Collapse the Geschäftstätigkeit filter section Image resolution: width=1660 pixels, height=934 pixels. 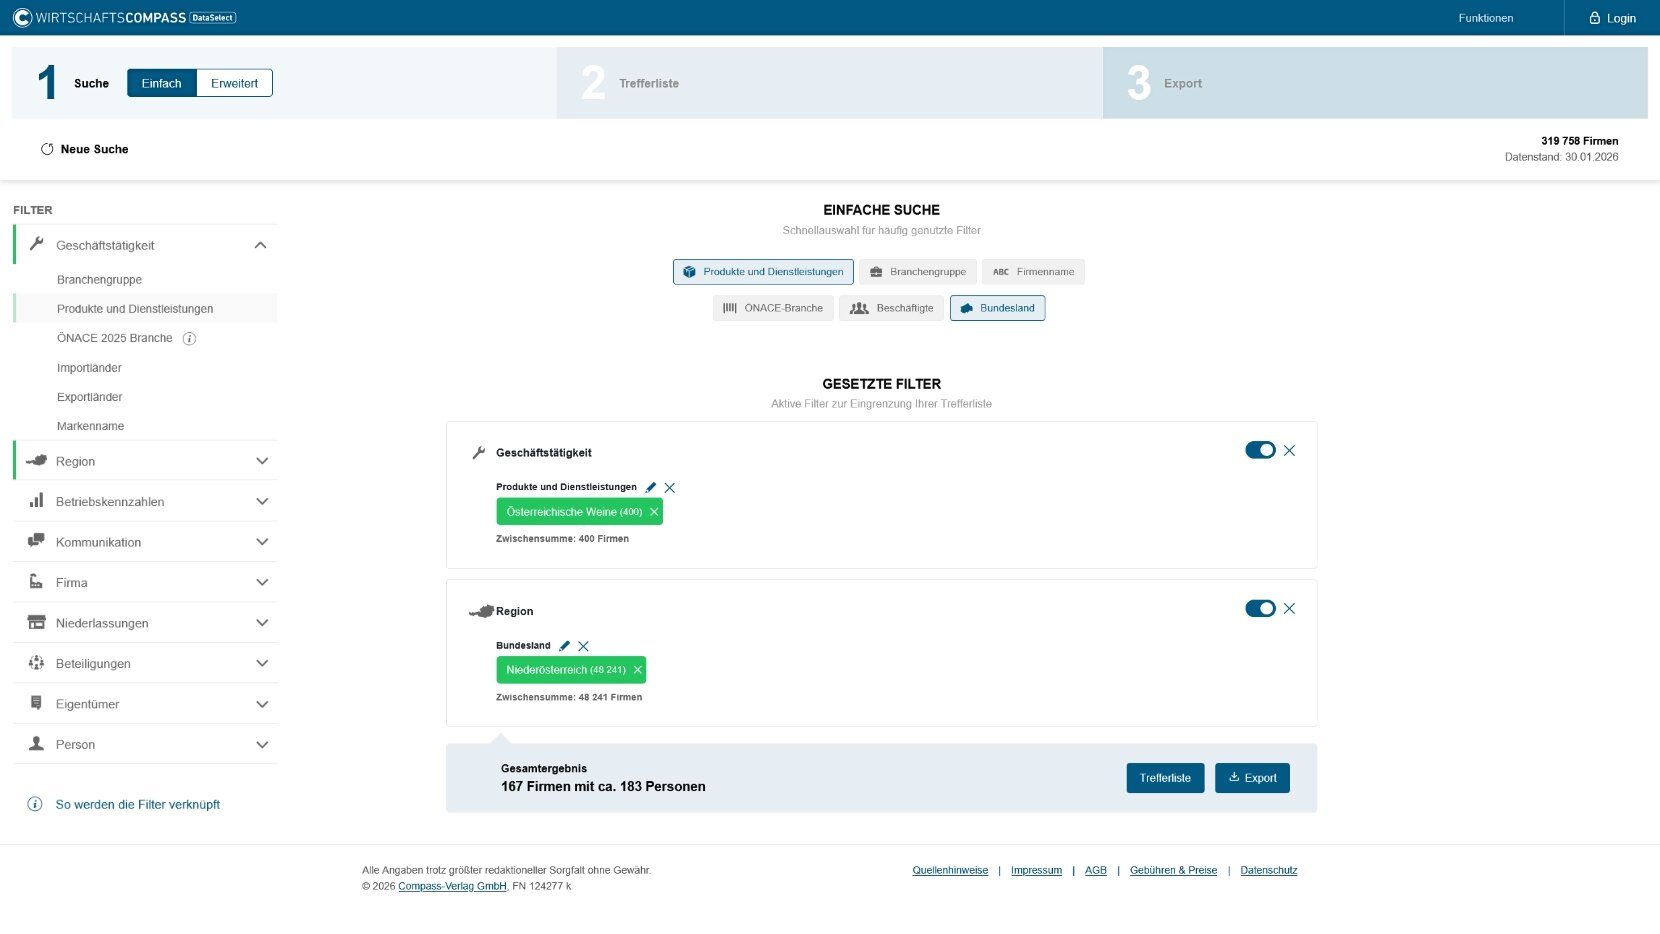tap(260, 246)
